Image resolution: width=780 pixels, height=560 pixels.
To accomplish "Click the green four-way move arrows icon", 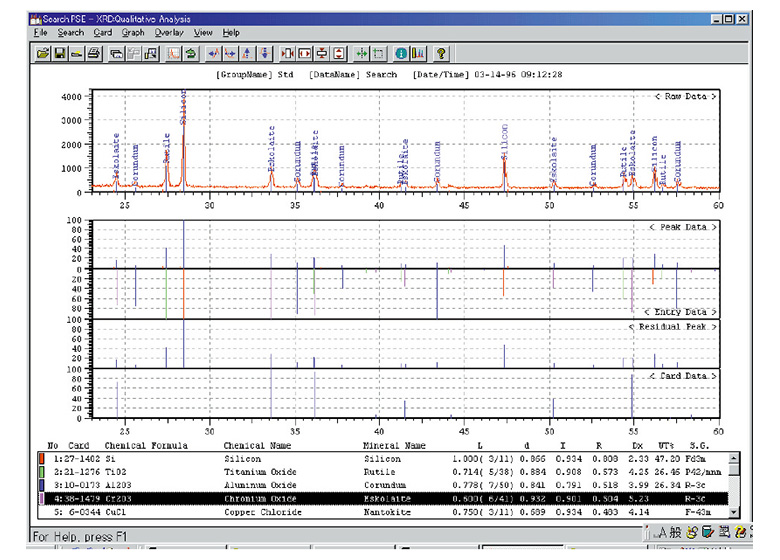I will click(362, 53).
